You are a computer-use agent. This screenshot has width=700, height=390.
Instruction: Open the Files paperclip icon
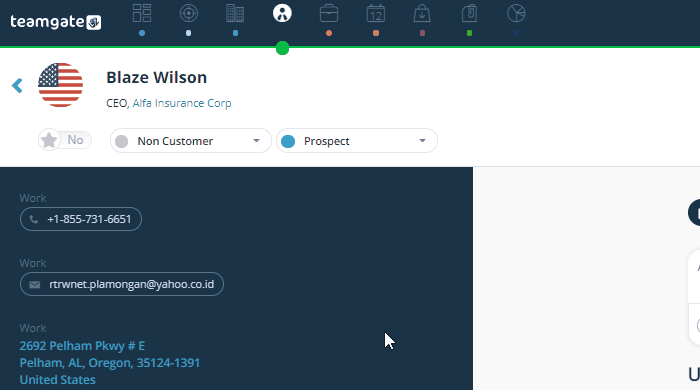[469, 13]
